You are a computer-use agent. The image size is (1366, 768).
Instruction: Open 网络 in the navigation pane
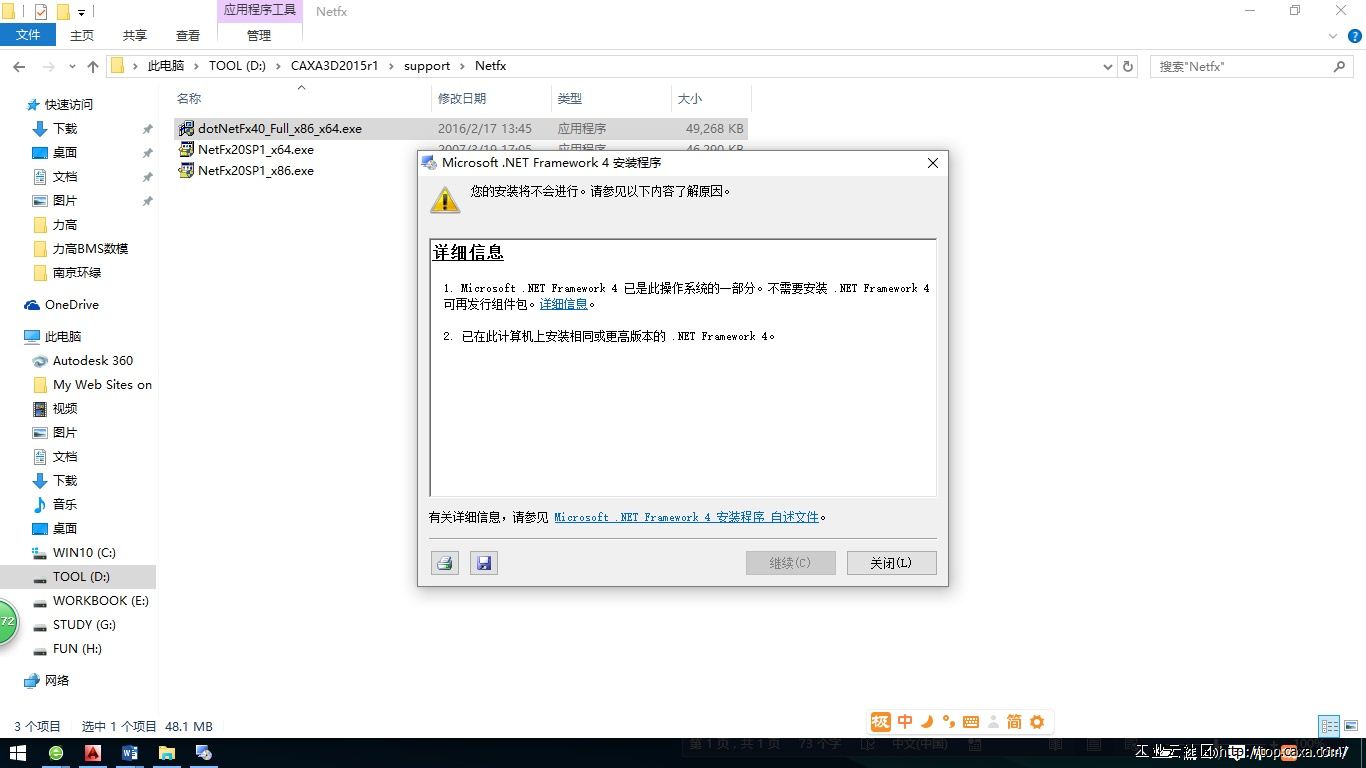coord(57,681)
